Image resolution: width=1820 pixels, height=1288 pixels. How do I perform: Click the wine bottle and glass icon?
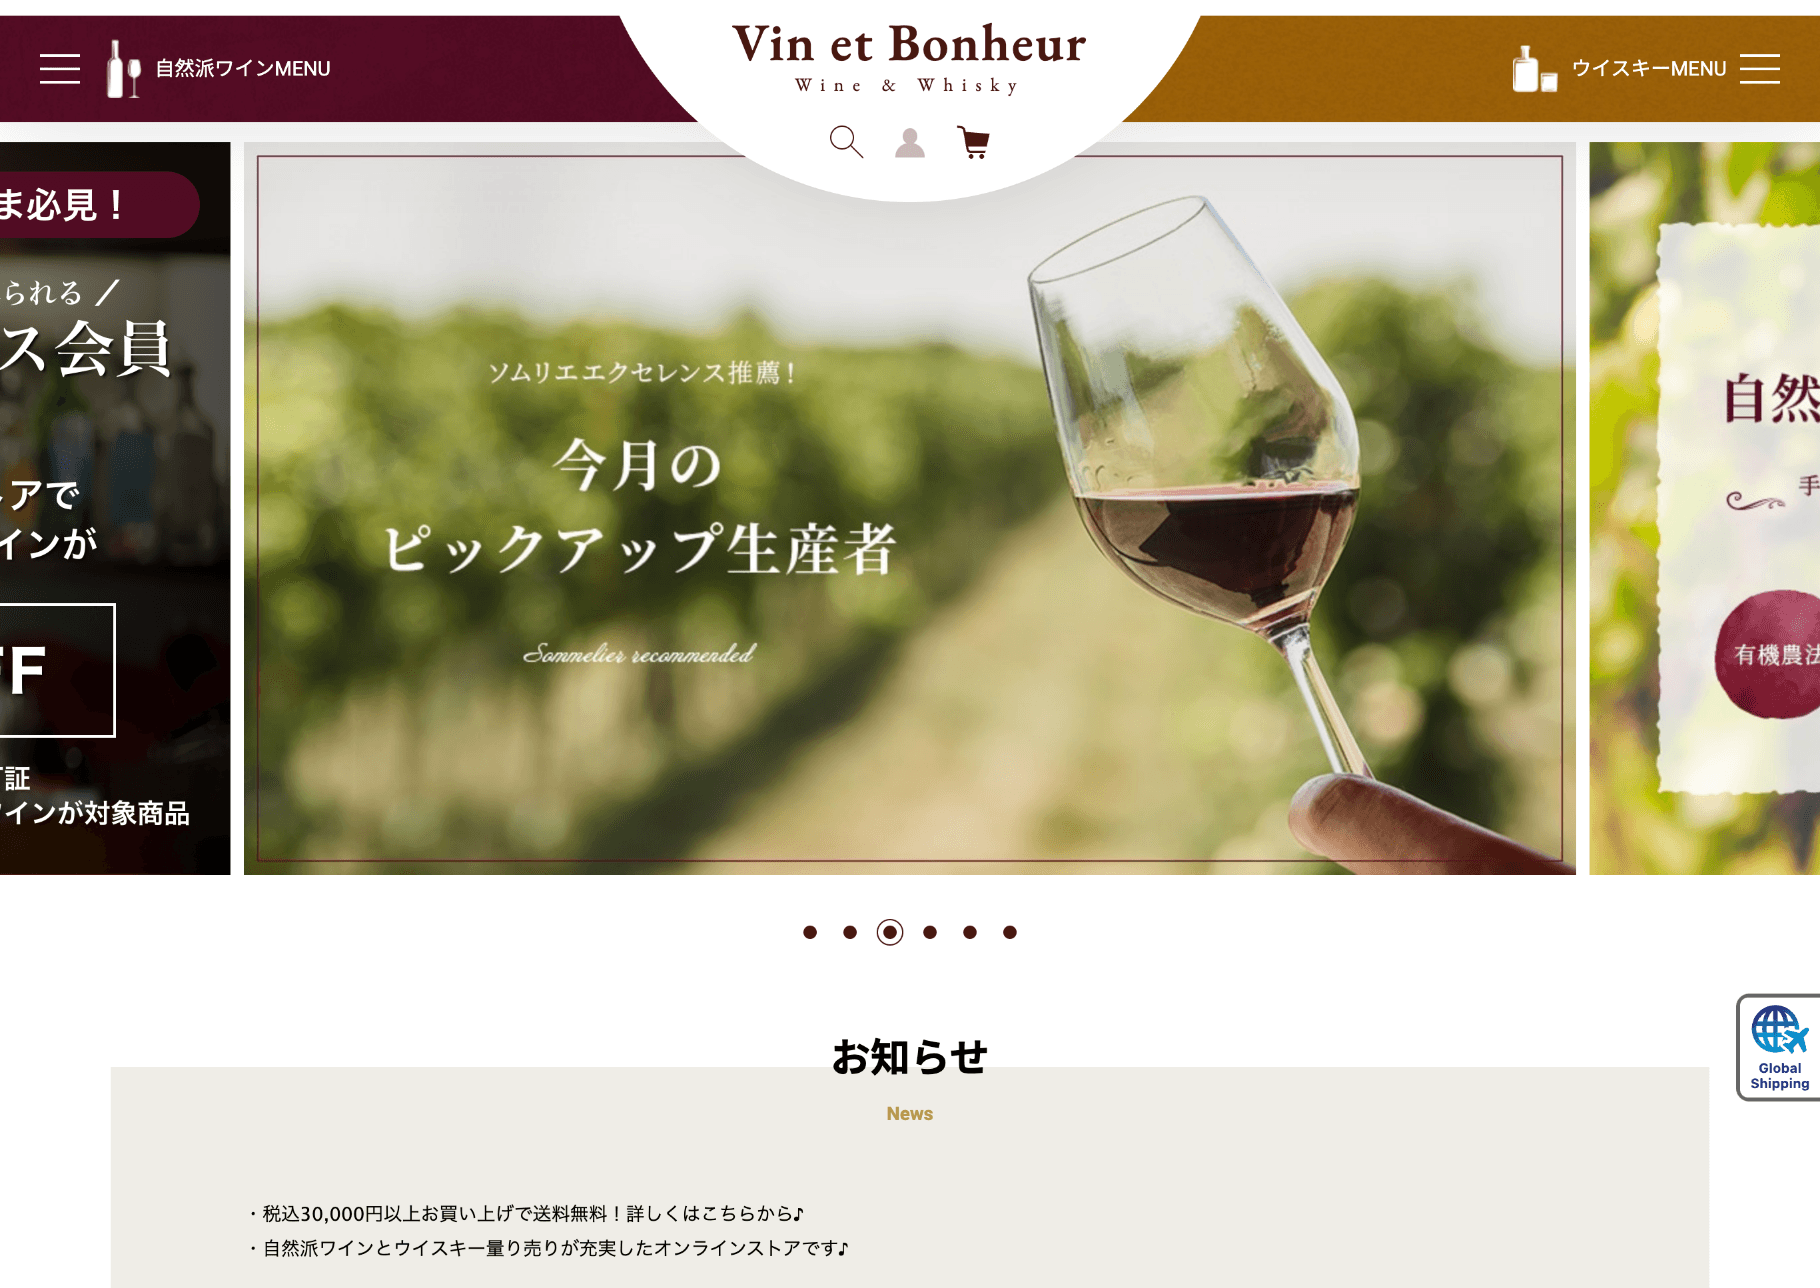(124, 69)
